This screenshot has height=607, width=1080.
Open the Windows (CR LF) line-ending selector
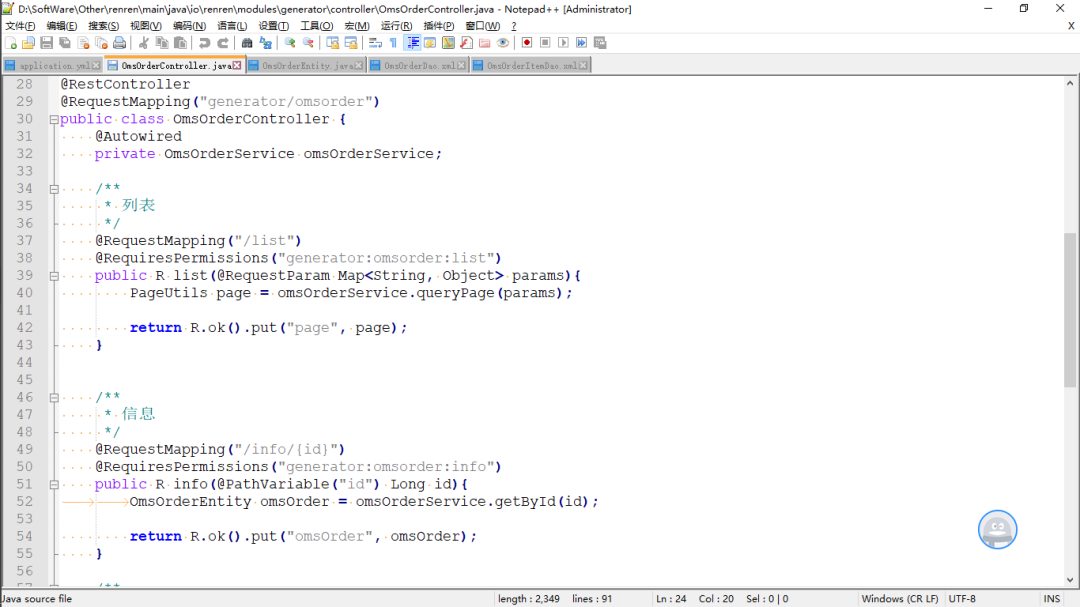900,599
